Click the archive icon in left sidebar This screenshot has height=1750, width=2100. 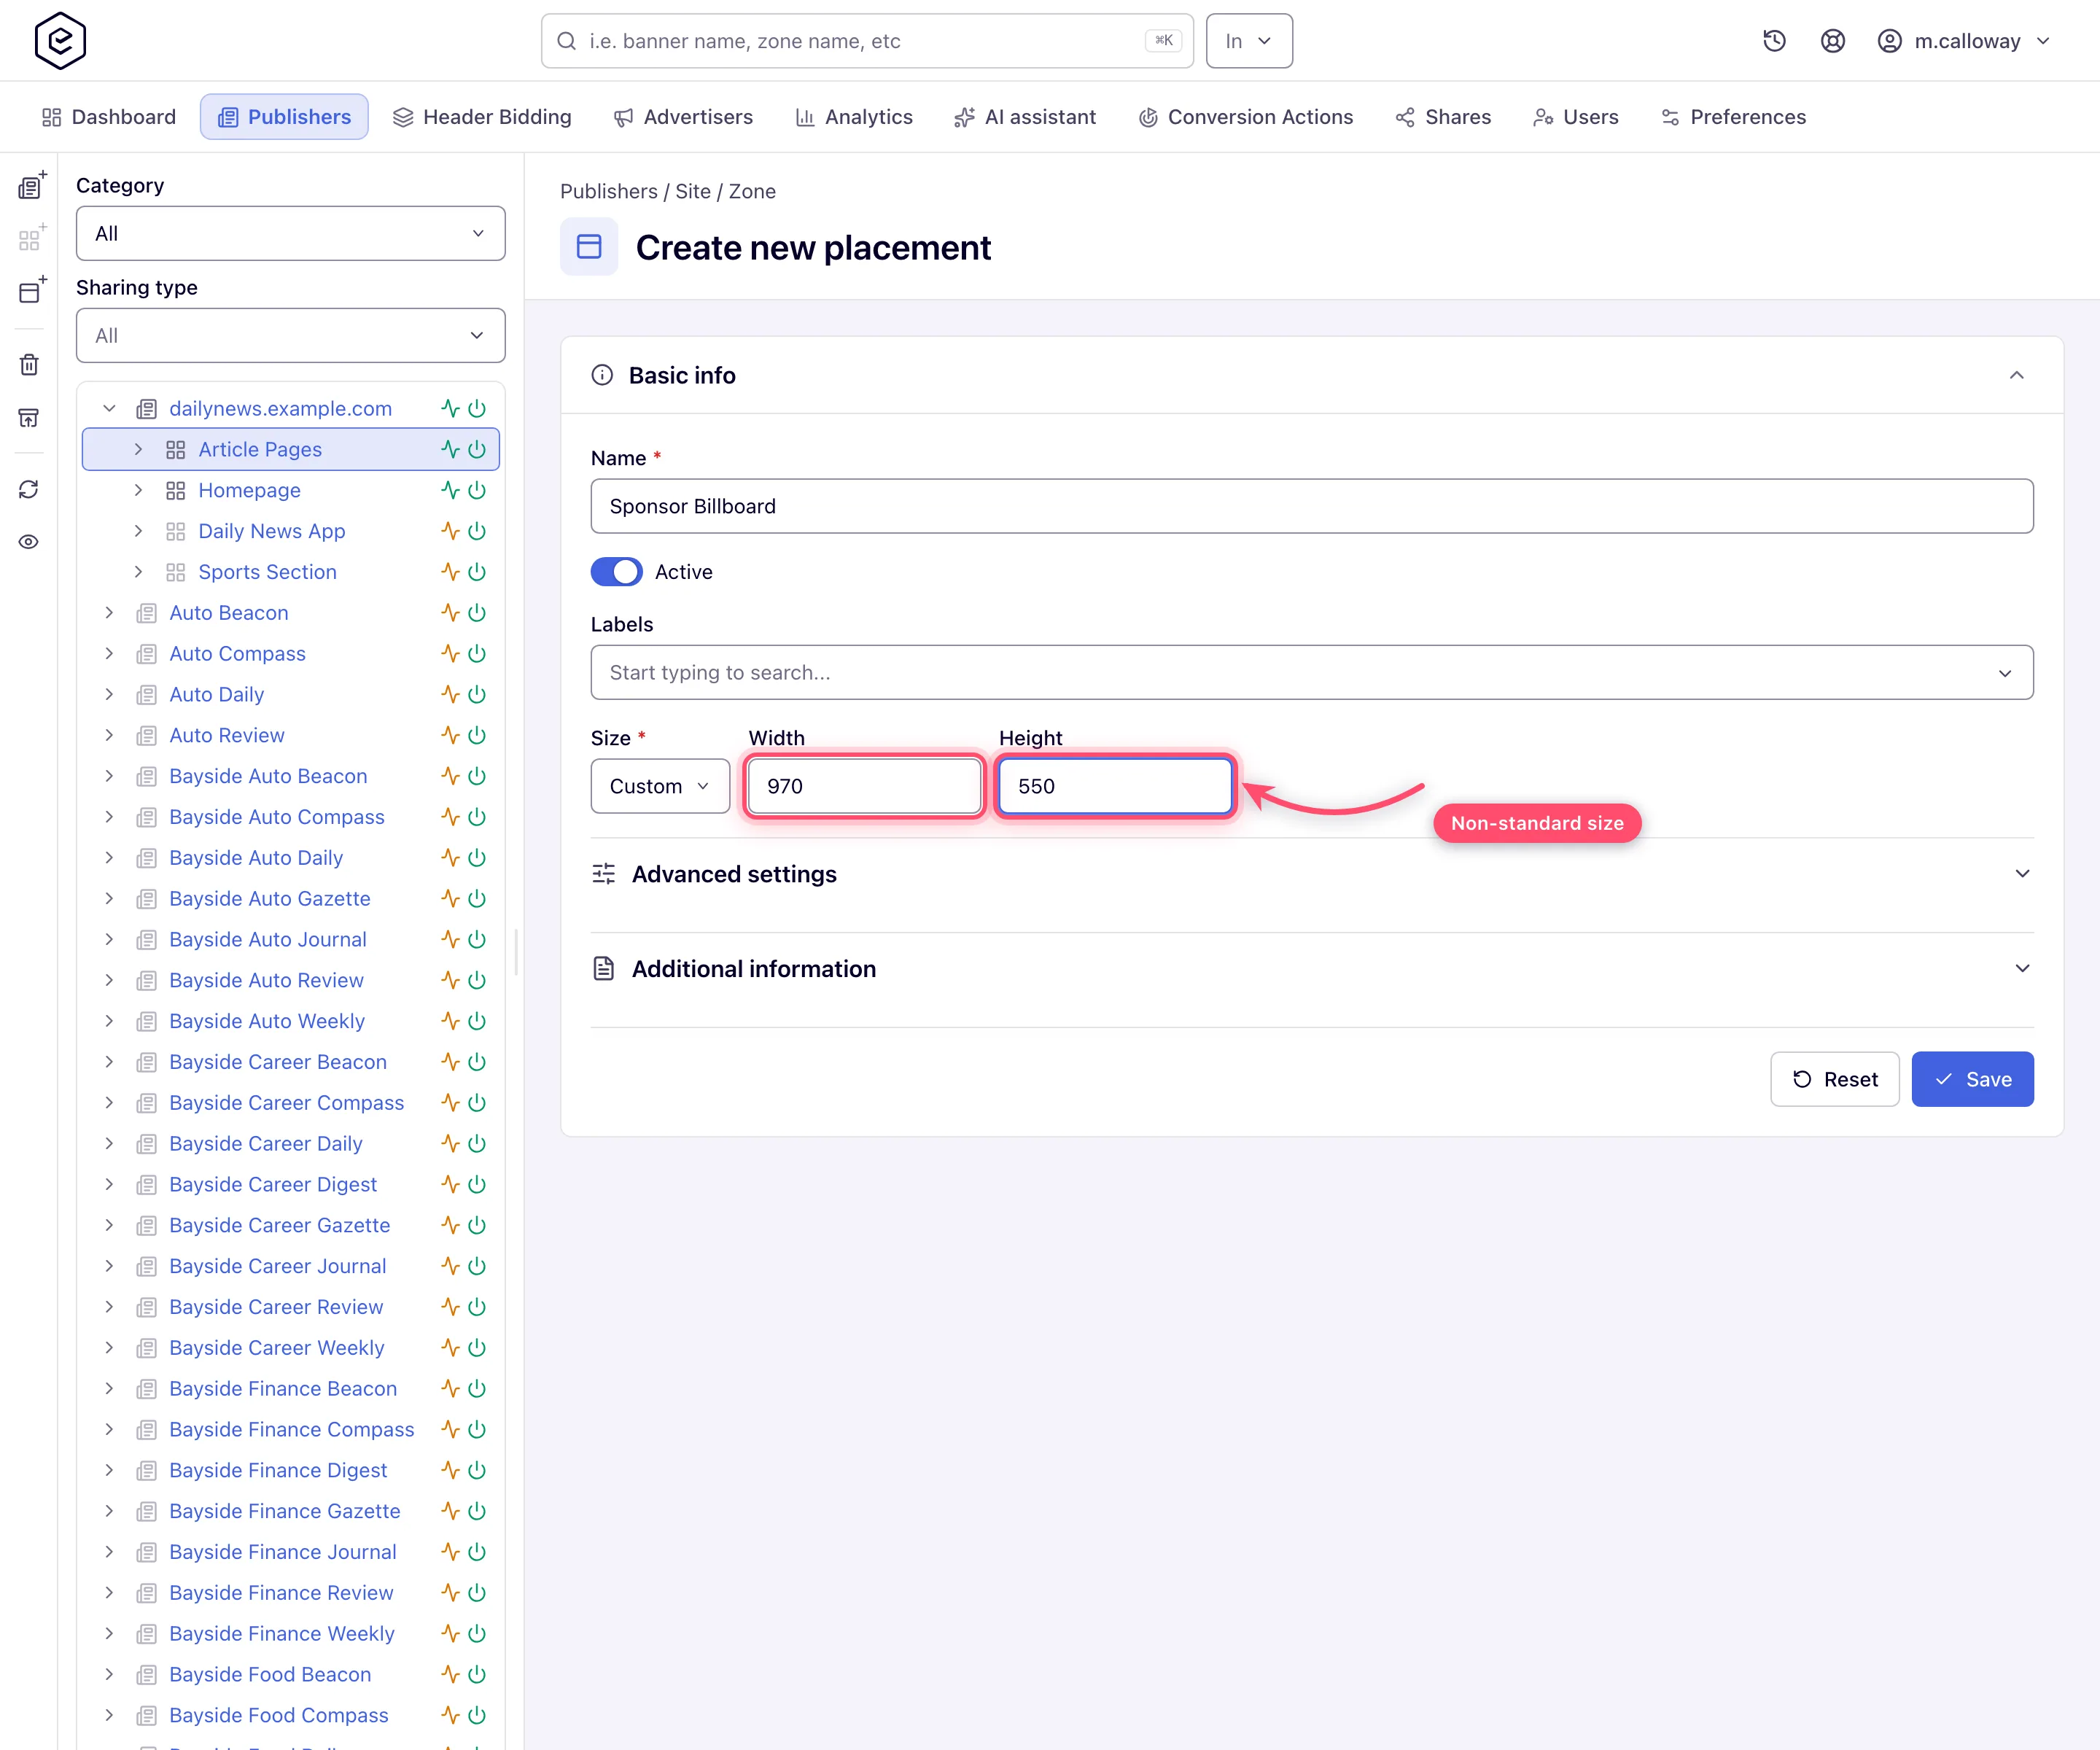point(29,417)
